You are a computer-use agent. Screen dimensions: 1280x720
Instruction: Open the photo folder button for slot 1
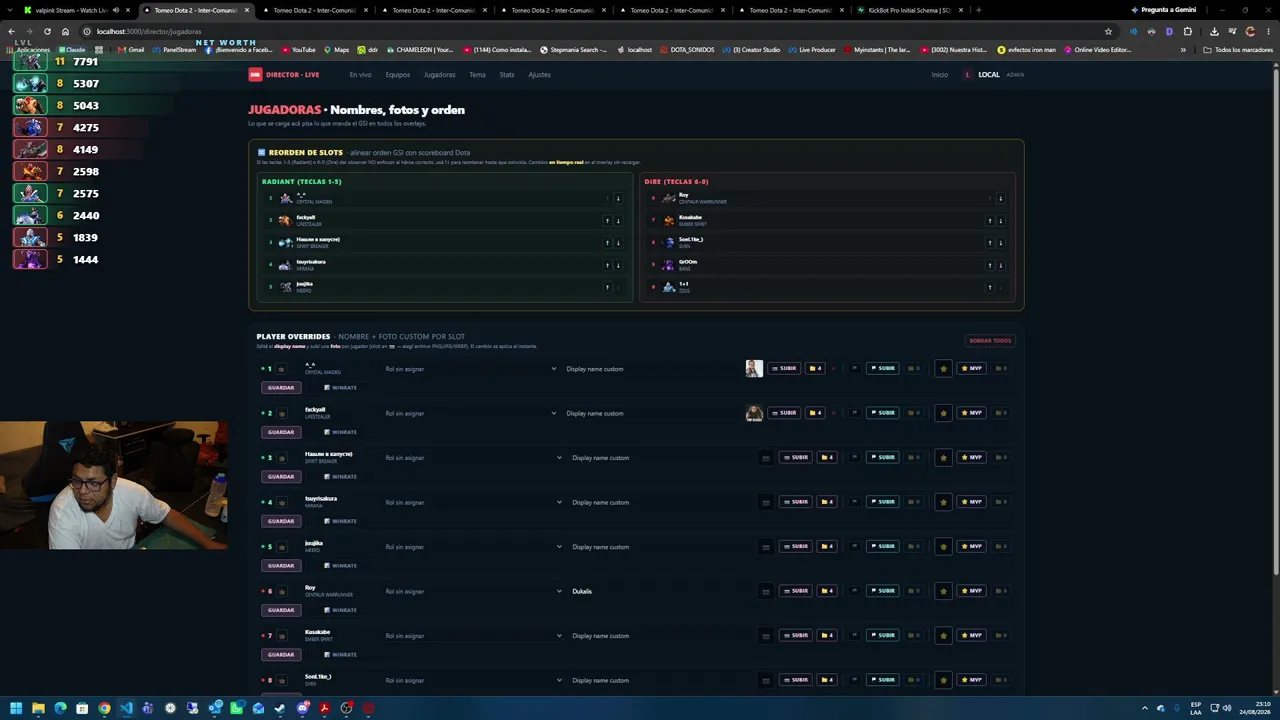pyautogui.click(x=816, y=368)
